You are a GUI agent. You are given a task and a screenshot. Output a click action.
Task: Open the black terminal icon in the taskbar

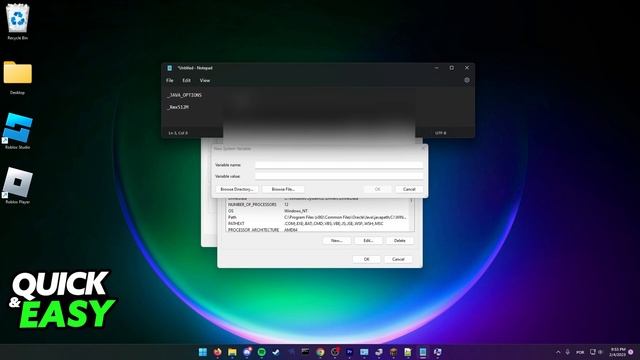click(x=305, y=352)
